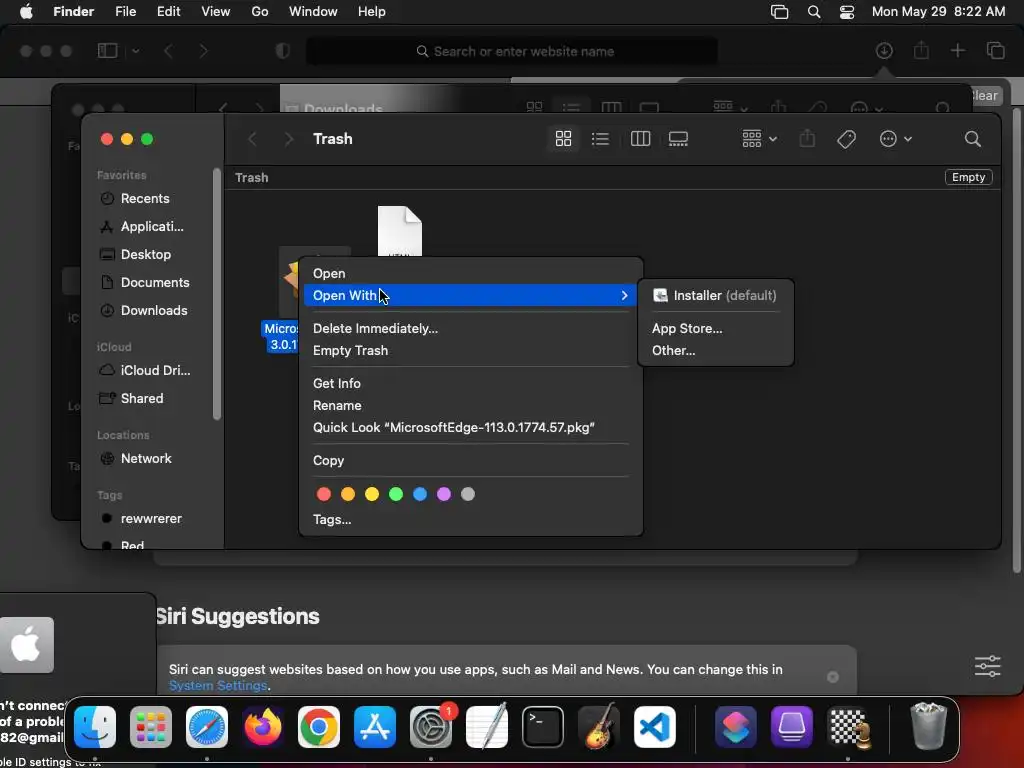This screenshot has width=1024, height=768.
Task: Choose Rename in context menu
Action: click(470, 406)
